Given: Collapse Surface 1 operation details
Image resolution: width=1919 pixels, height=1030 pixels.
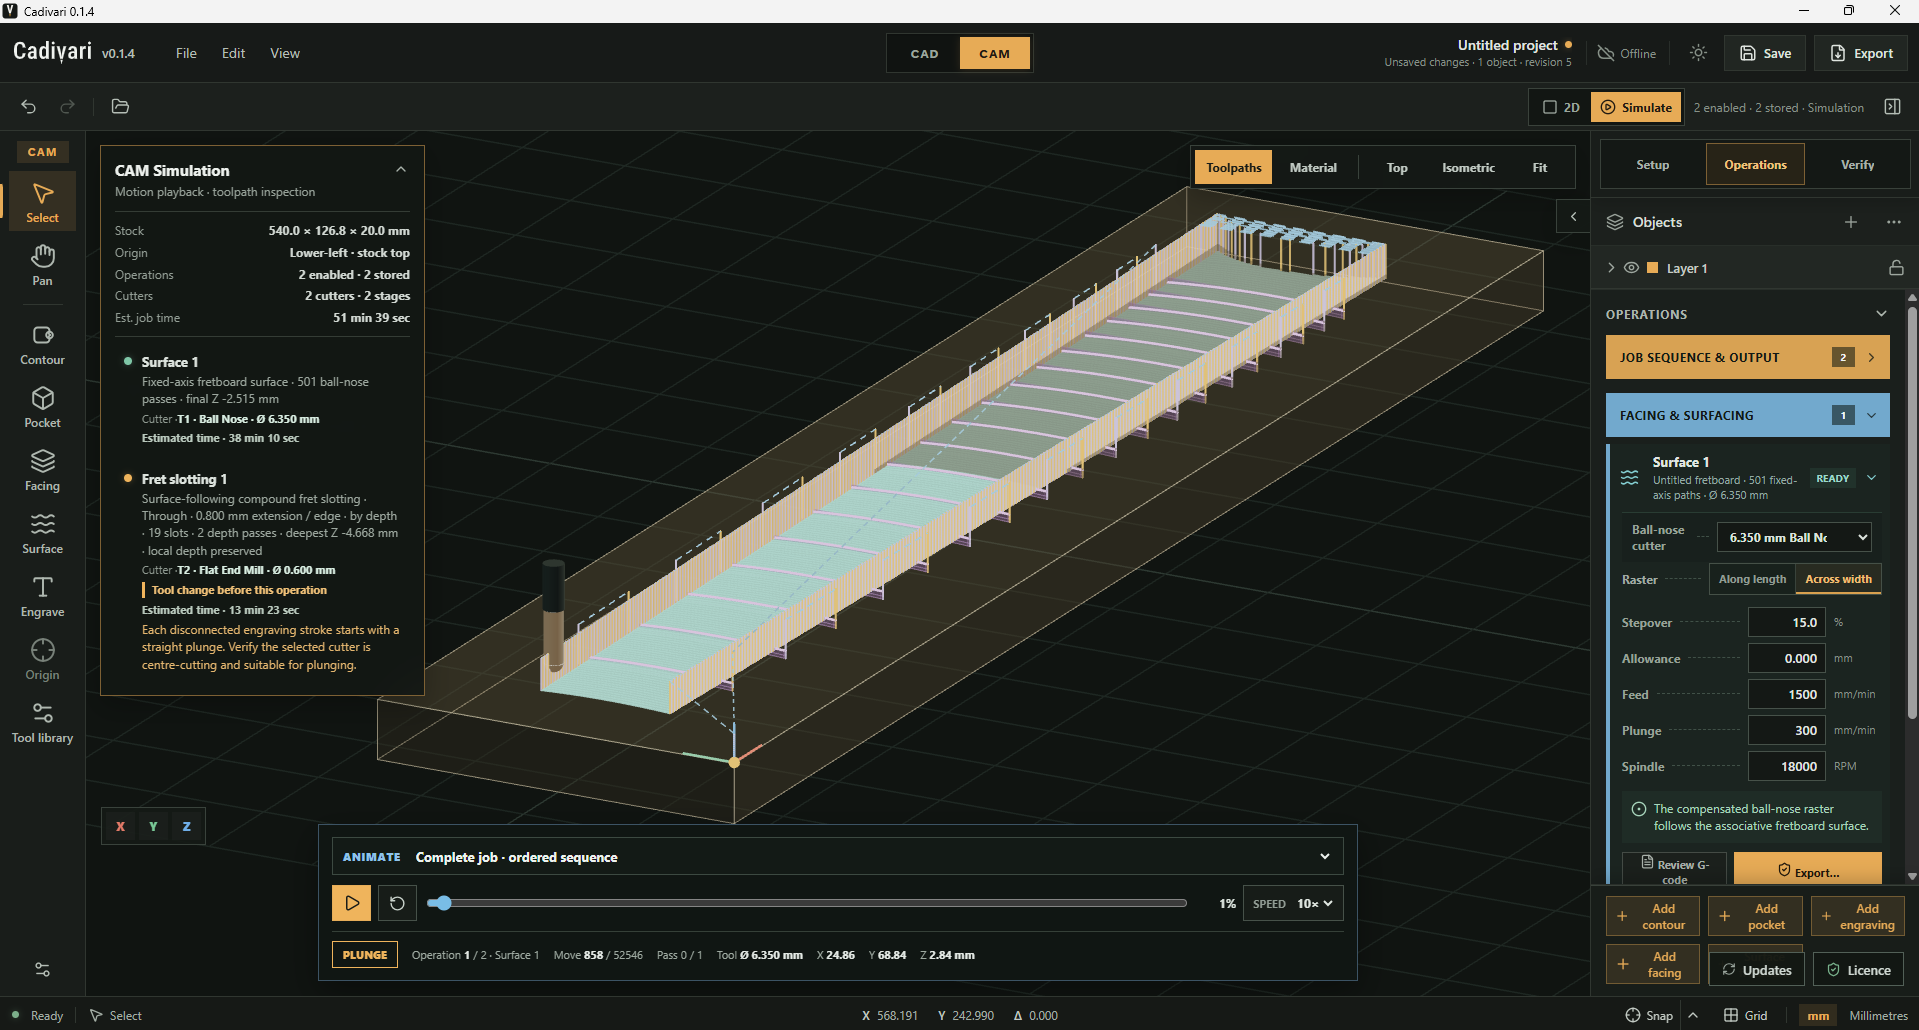Looking at the screenshot, I should tap(1871, 478).
